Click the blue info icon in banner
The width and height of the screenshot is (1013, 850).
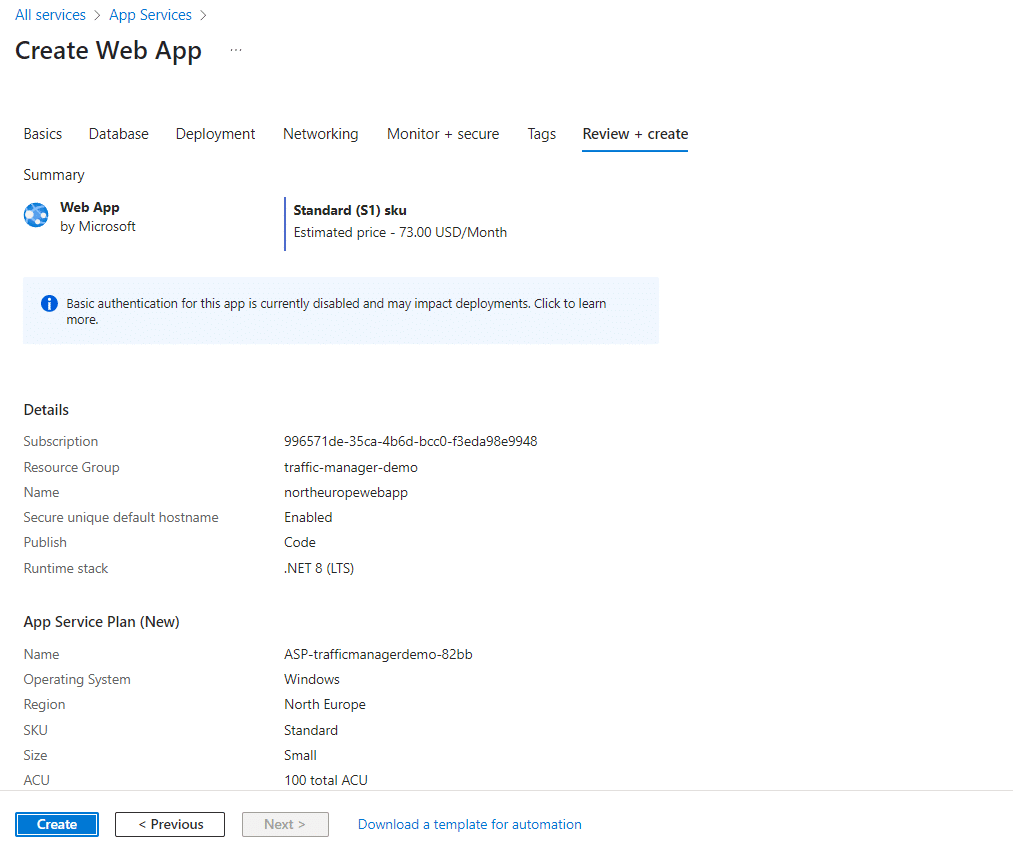click(49, 304)
